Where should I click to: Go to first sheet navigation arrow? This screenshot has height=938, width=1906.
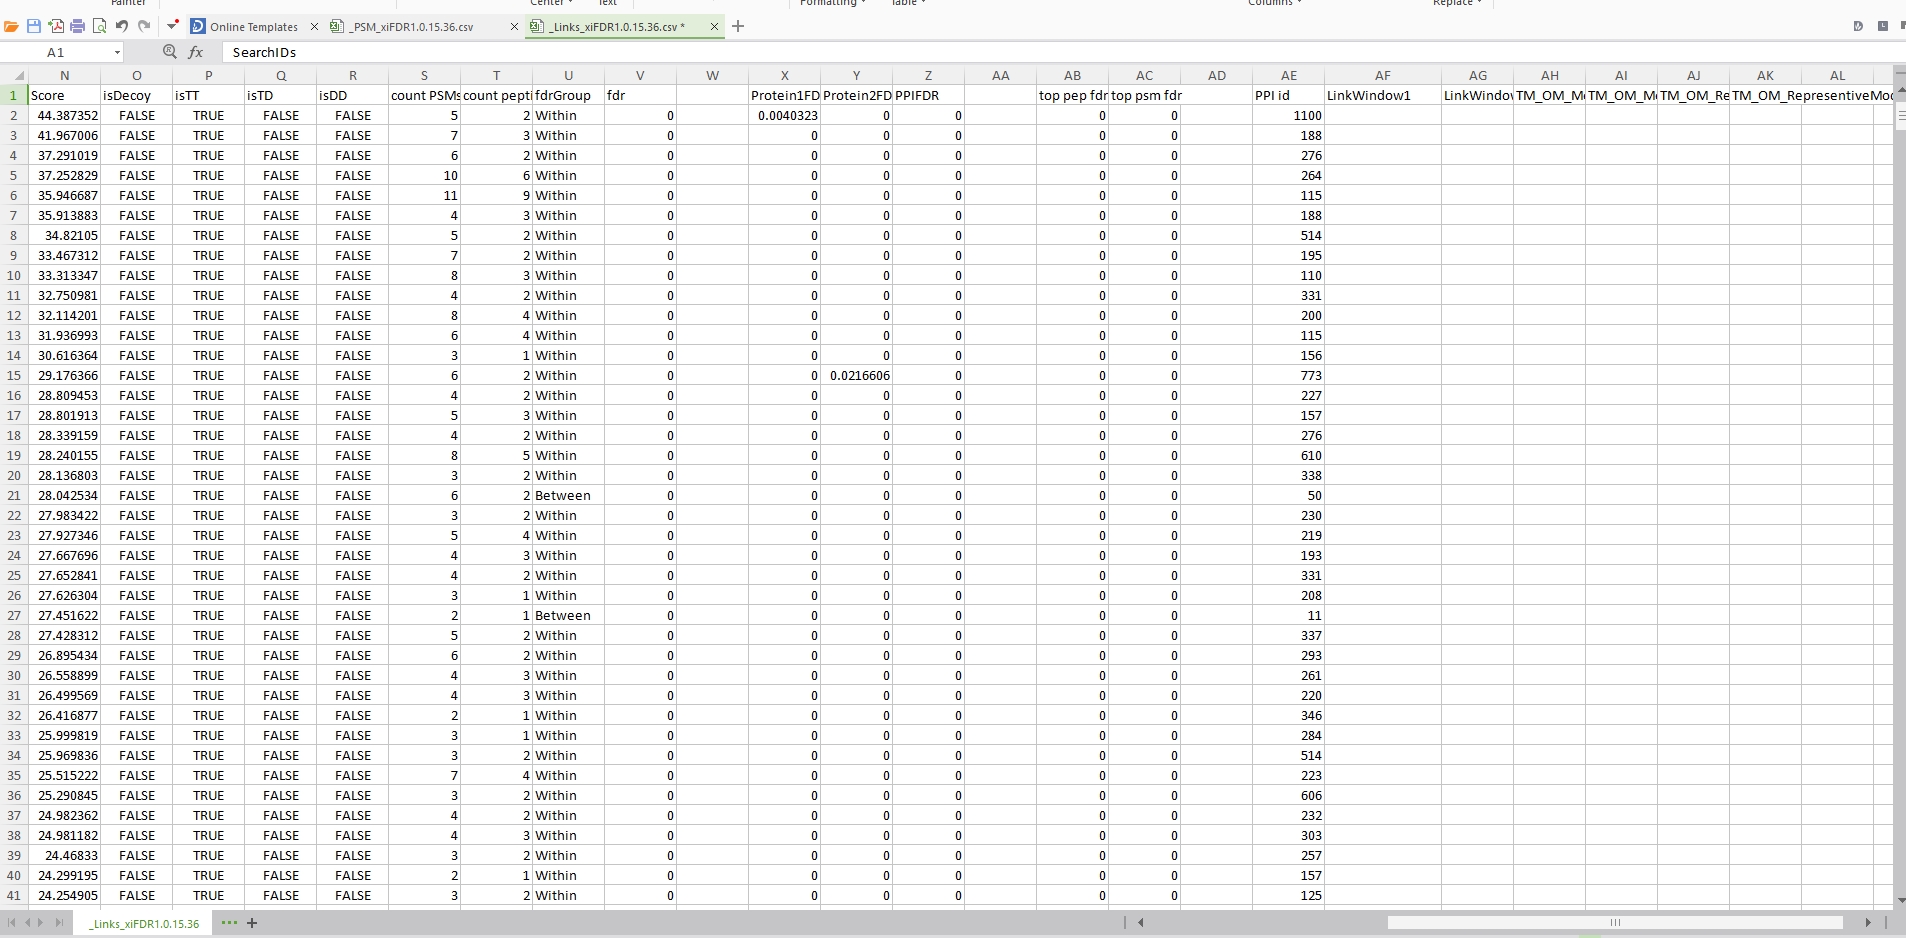tap(12, 923)
